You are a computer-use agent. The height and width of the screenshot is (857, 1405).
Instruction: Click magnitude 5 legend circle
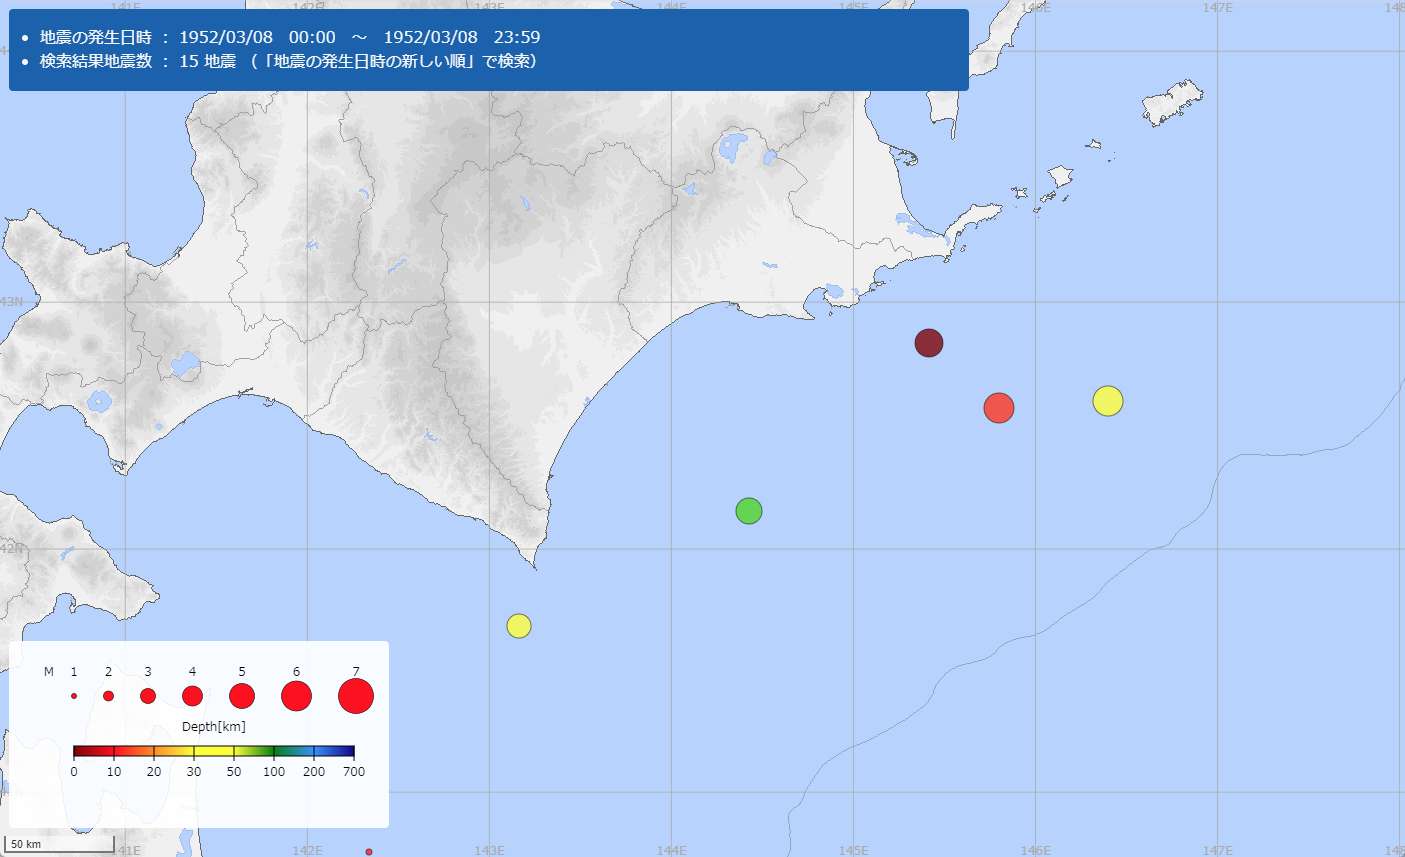(242, 696)
